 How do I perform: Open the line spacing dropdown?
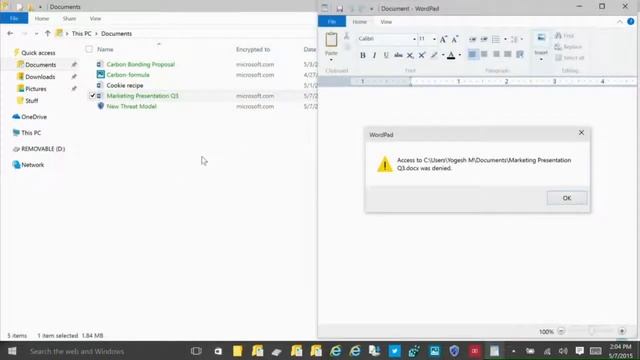coord(516,39)
